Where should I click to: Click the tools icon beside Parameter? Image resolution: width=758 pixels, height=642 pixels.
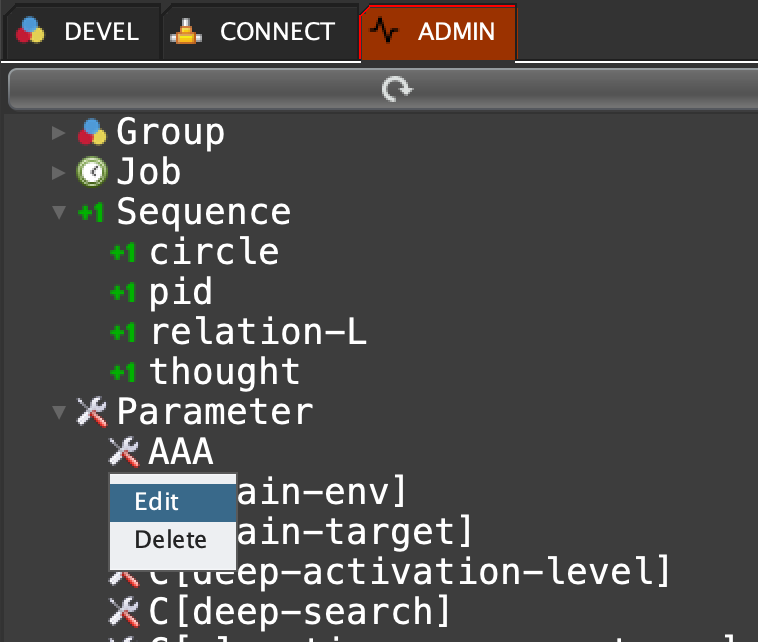tap(92, 411)
